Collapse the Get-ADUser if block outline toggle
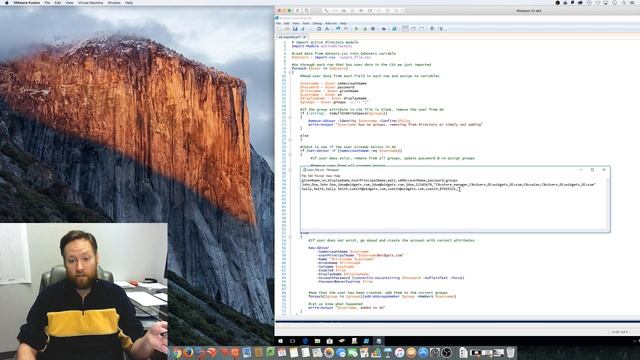 tap(290, 154)
